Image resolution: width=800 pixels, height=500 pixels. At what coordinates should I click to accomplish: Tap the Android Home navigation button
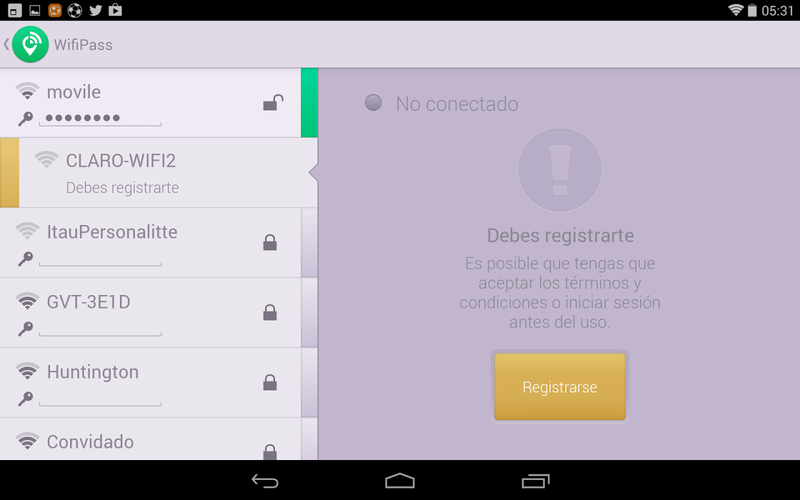[x=399, y=481]
